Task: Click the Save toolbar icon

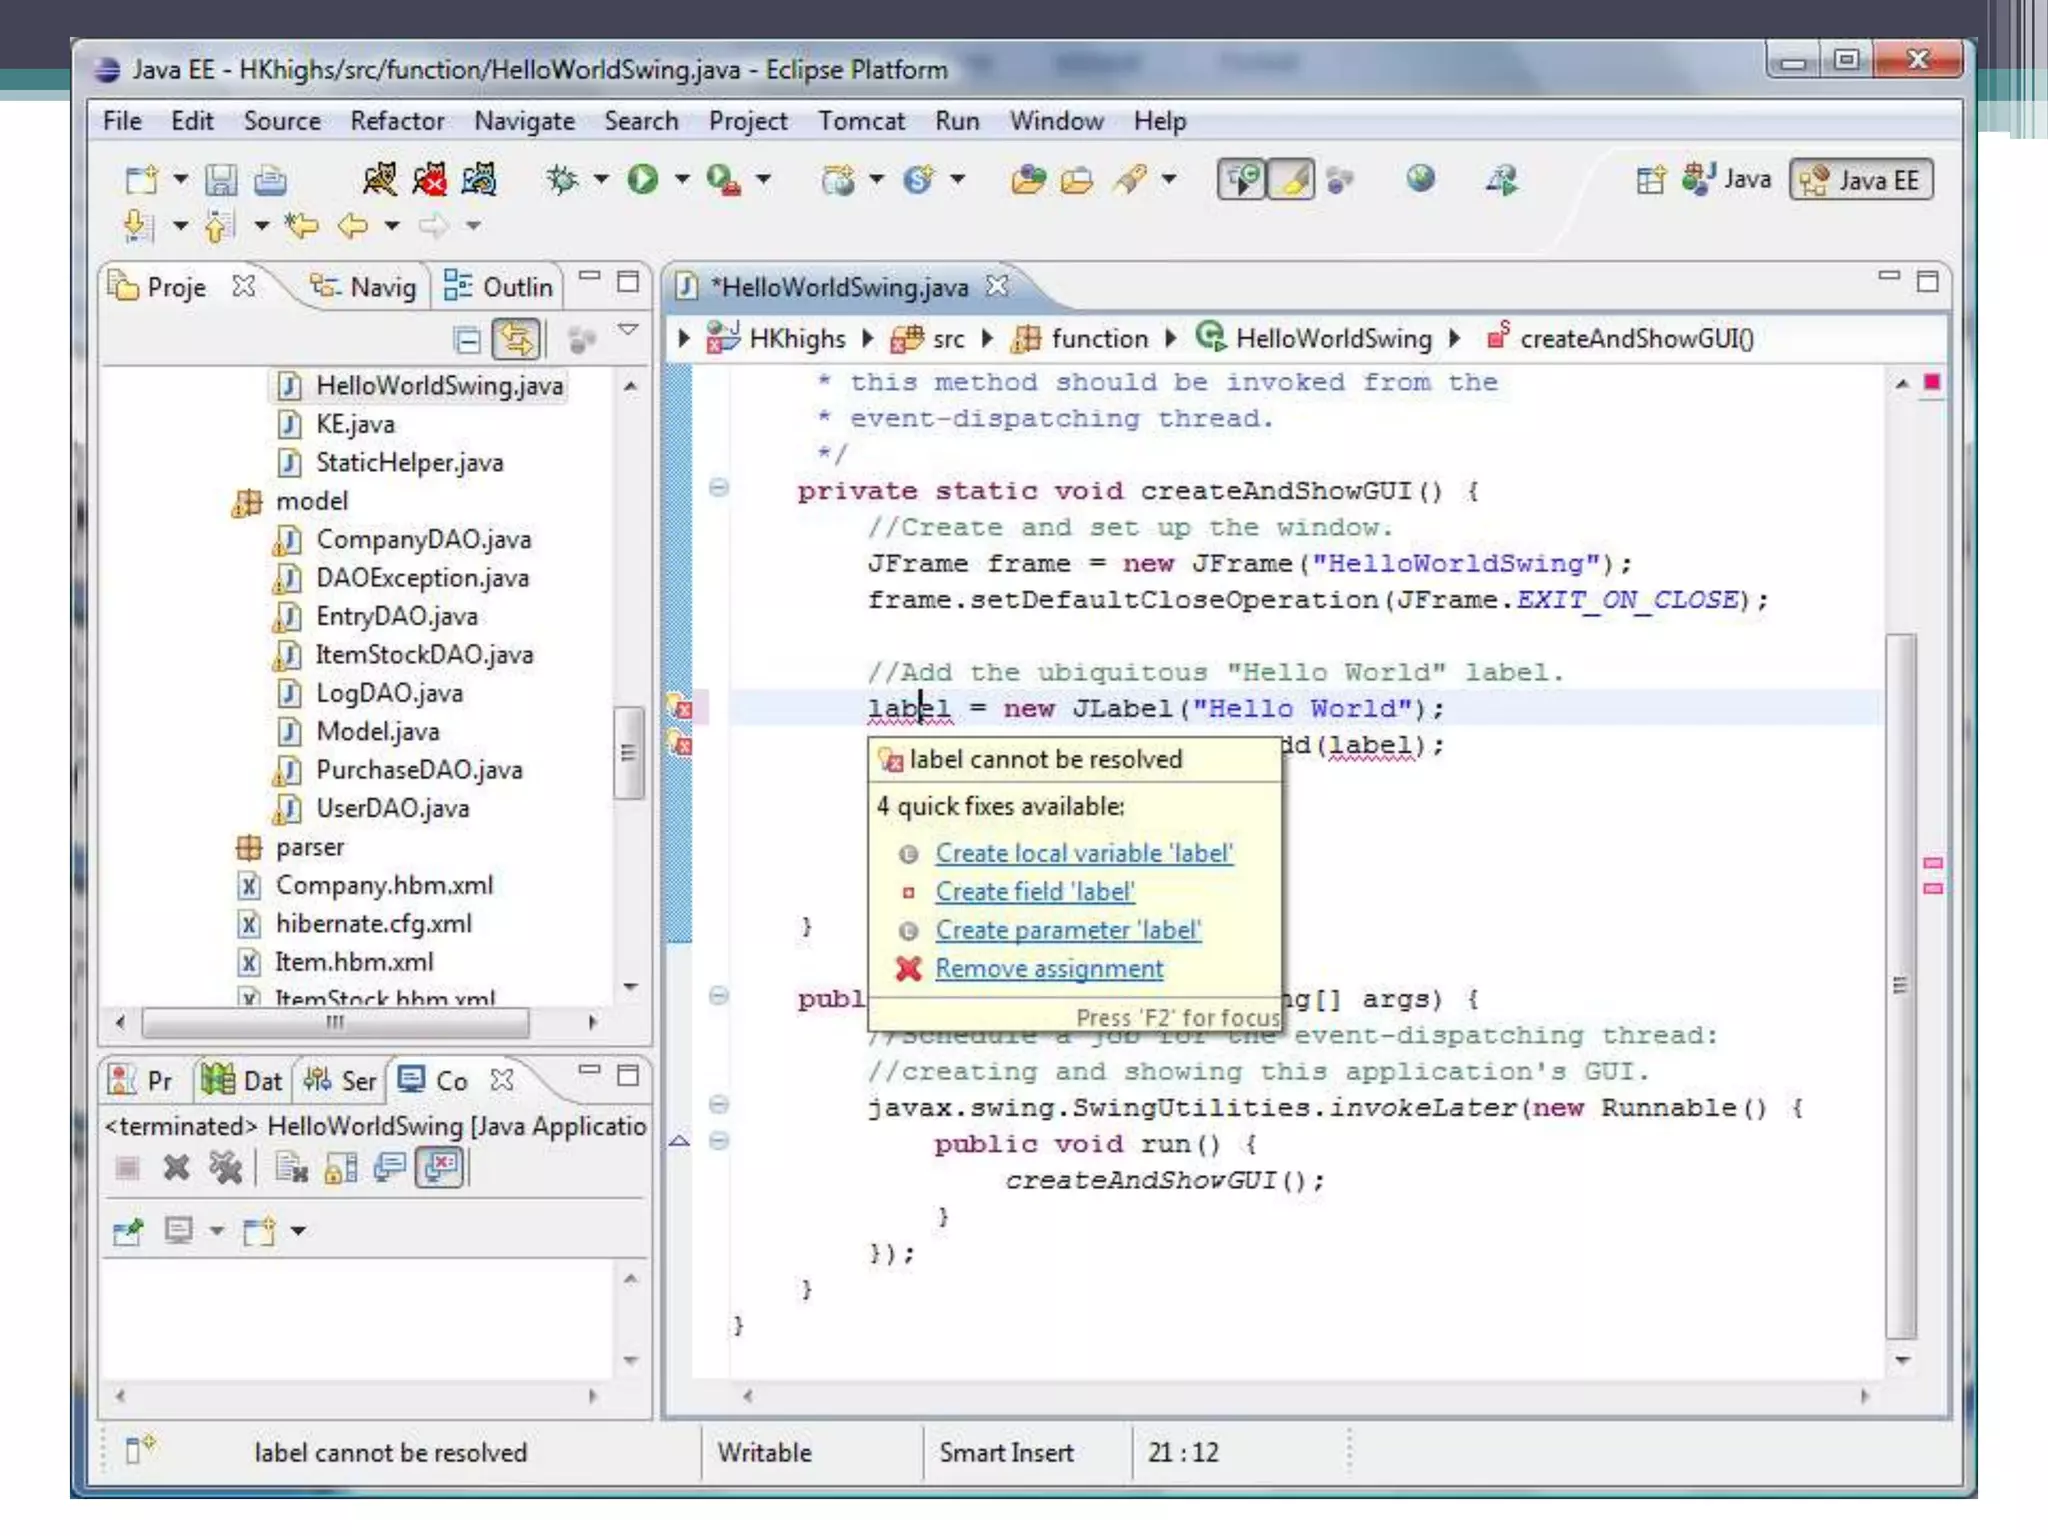Action: point(221,180)
